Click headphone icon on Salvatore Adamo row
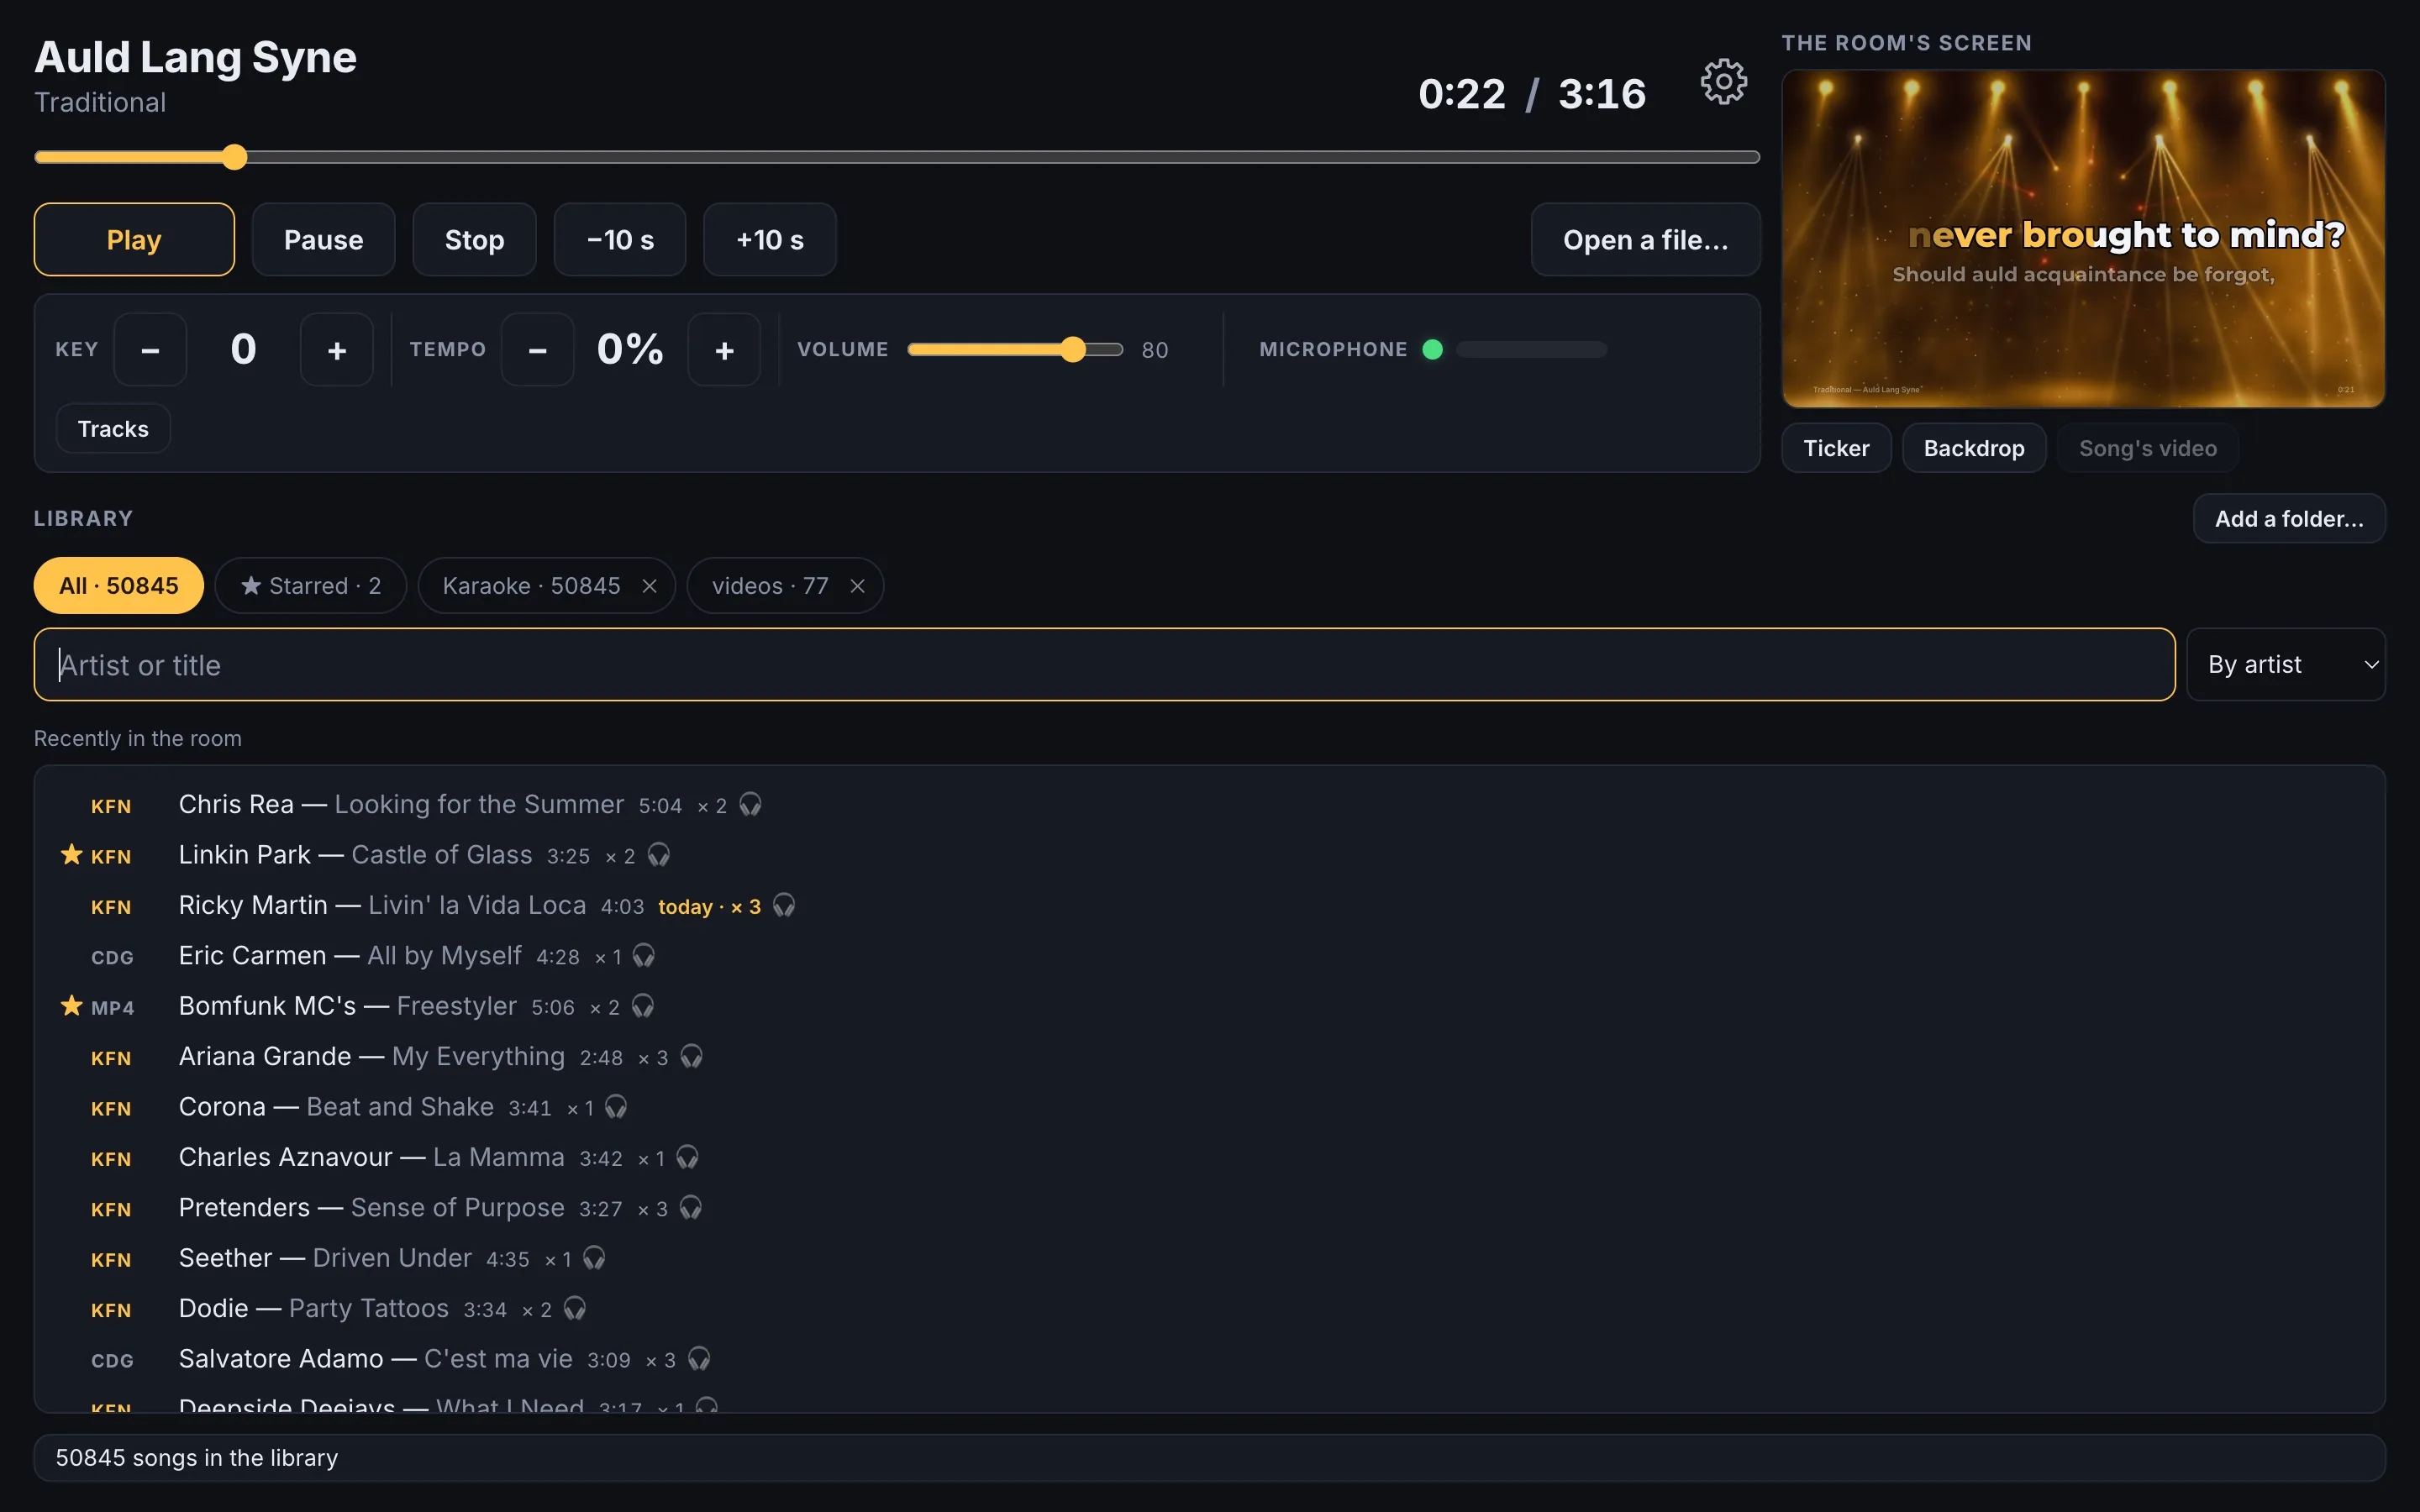2420x1512 pixels. (x=699, y=1359)
